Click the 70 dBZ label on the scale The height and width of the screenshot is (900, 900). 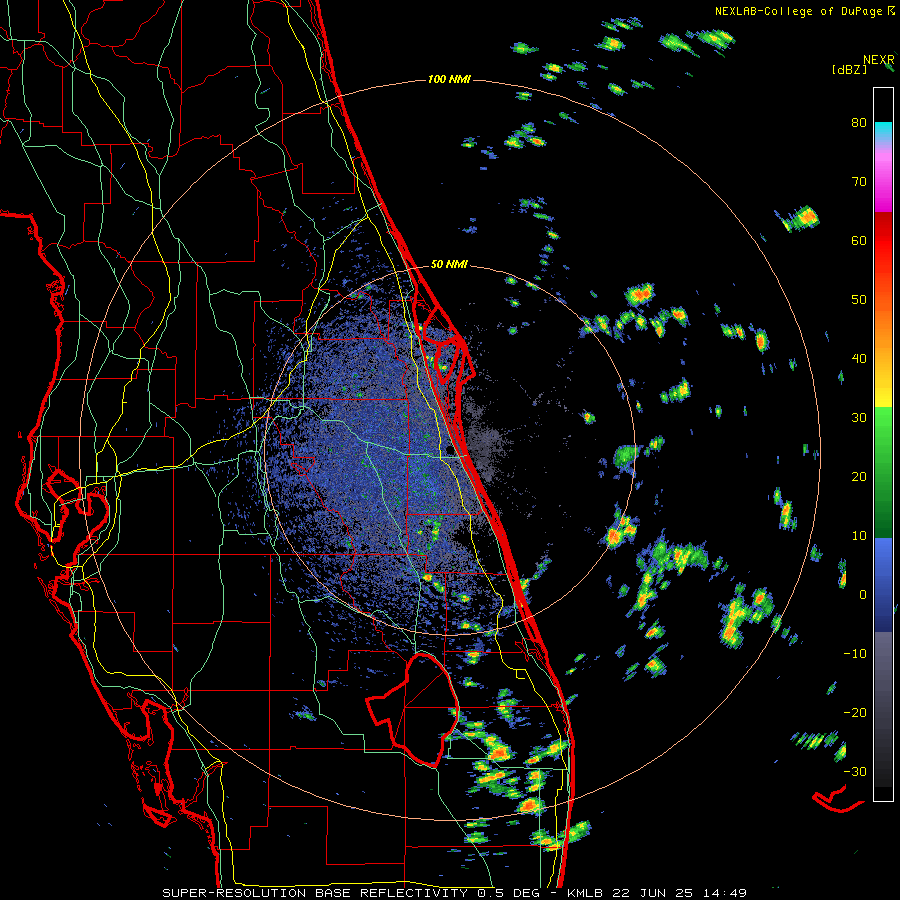pyautogui.click(x=859, y=182)
